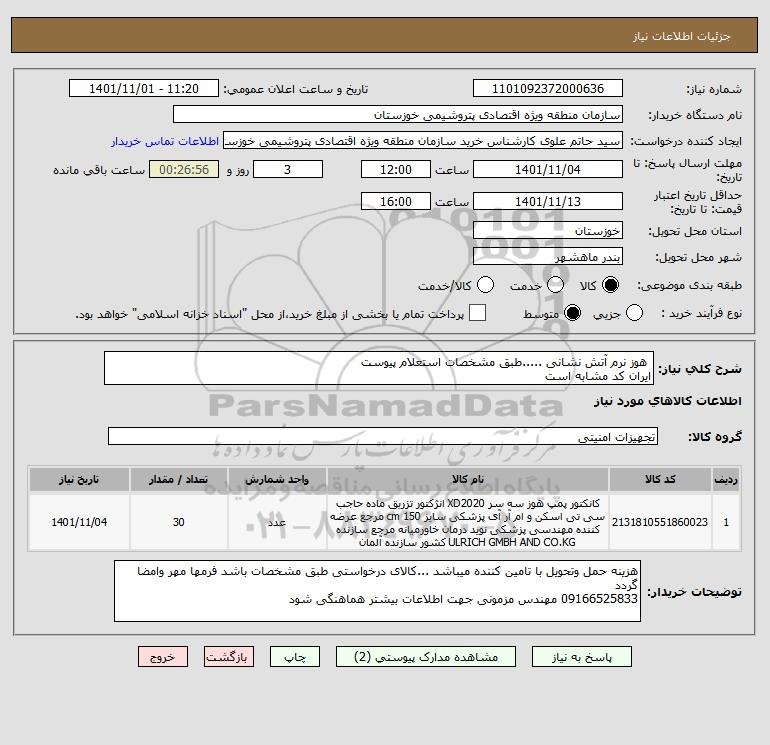Viewport: 770px width, 745px height.
Task: Click the کد کالا column header
Action: tap(660, 479)
